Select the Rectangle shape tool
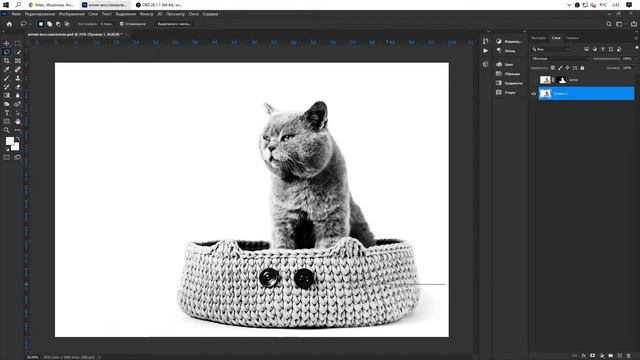 pos(7,121)
